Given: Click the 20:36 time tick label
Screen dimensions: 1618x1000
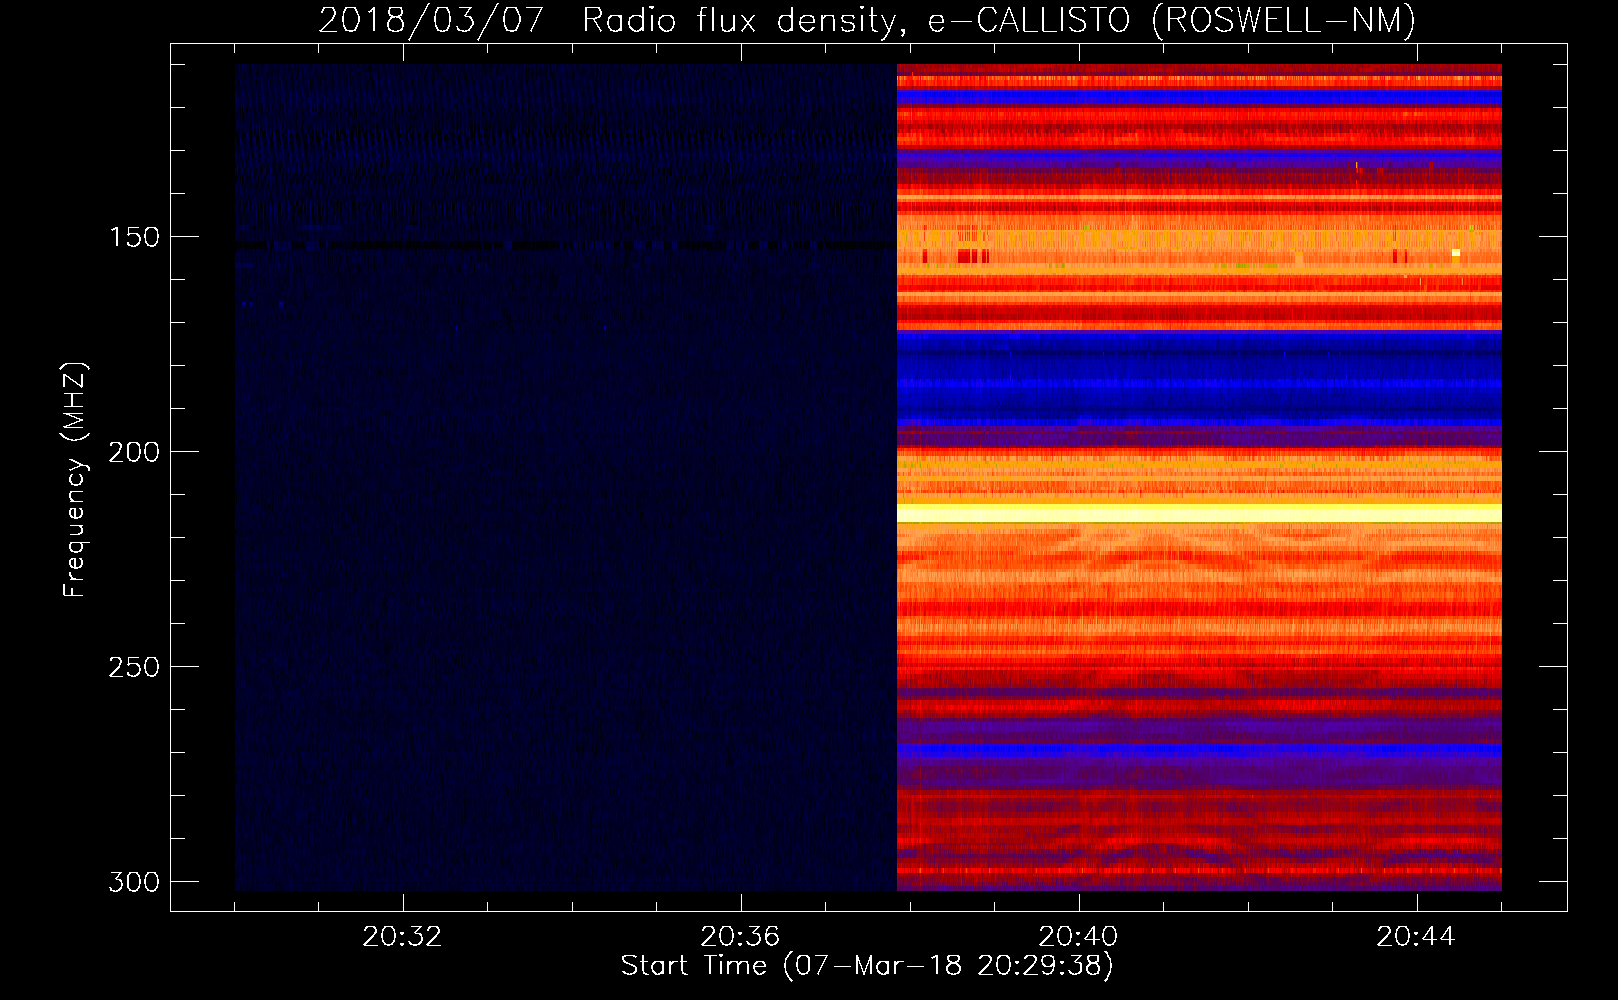Looking at the screenshot, I should point(740,936).
